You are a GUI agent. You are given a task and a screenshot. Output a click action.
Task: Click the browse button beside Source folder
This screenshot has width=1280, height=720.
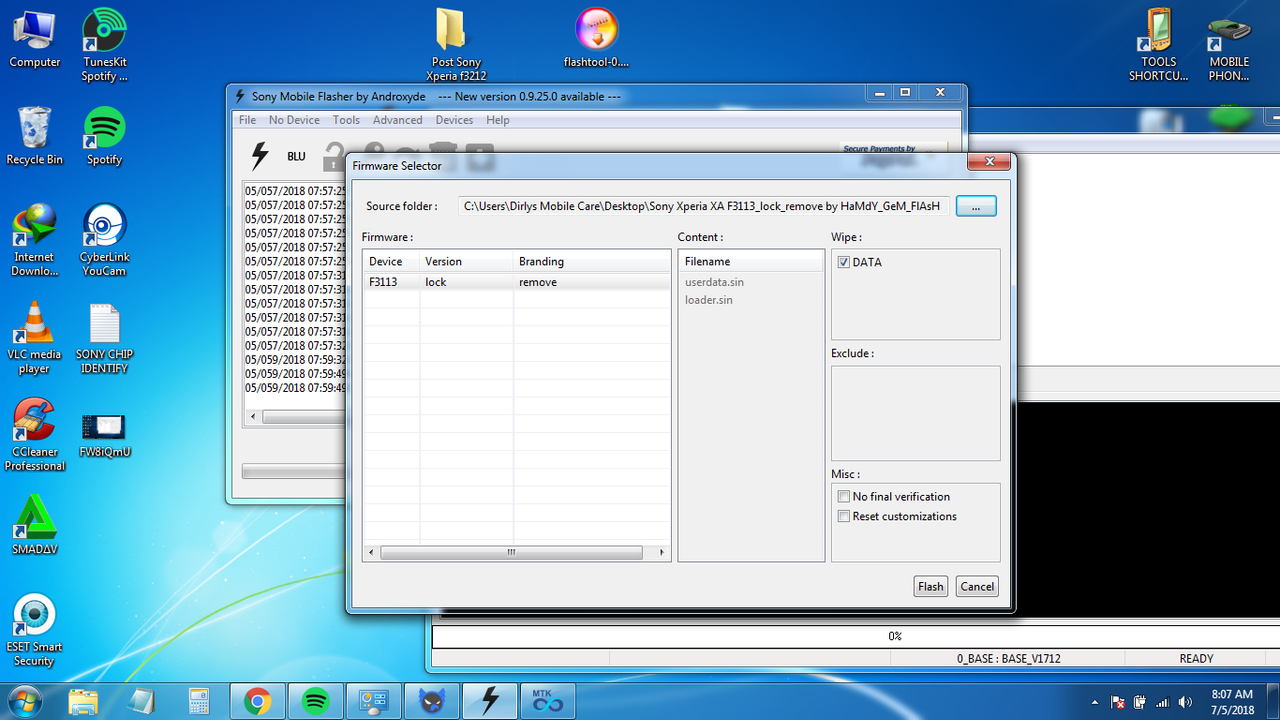point(976,206)
